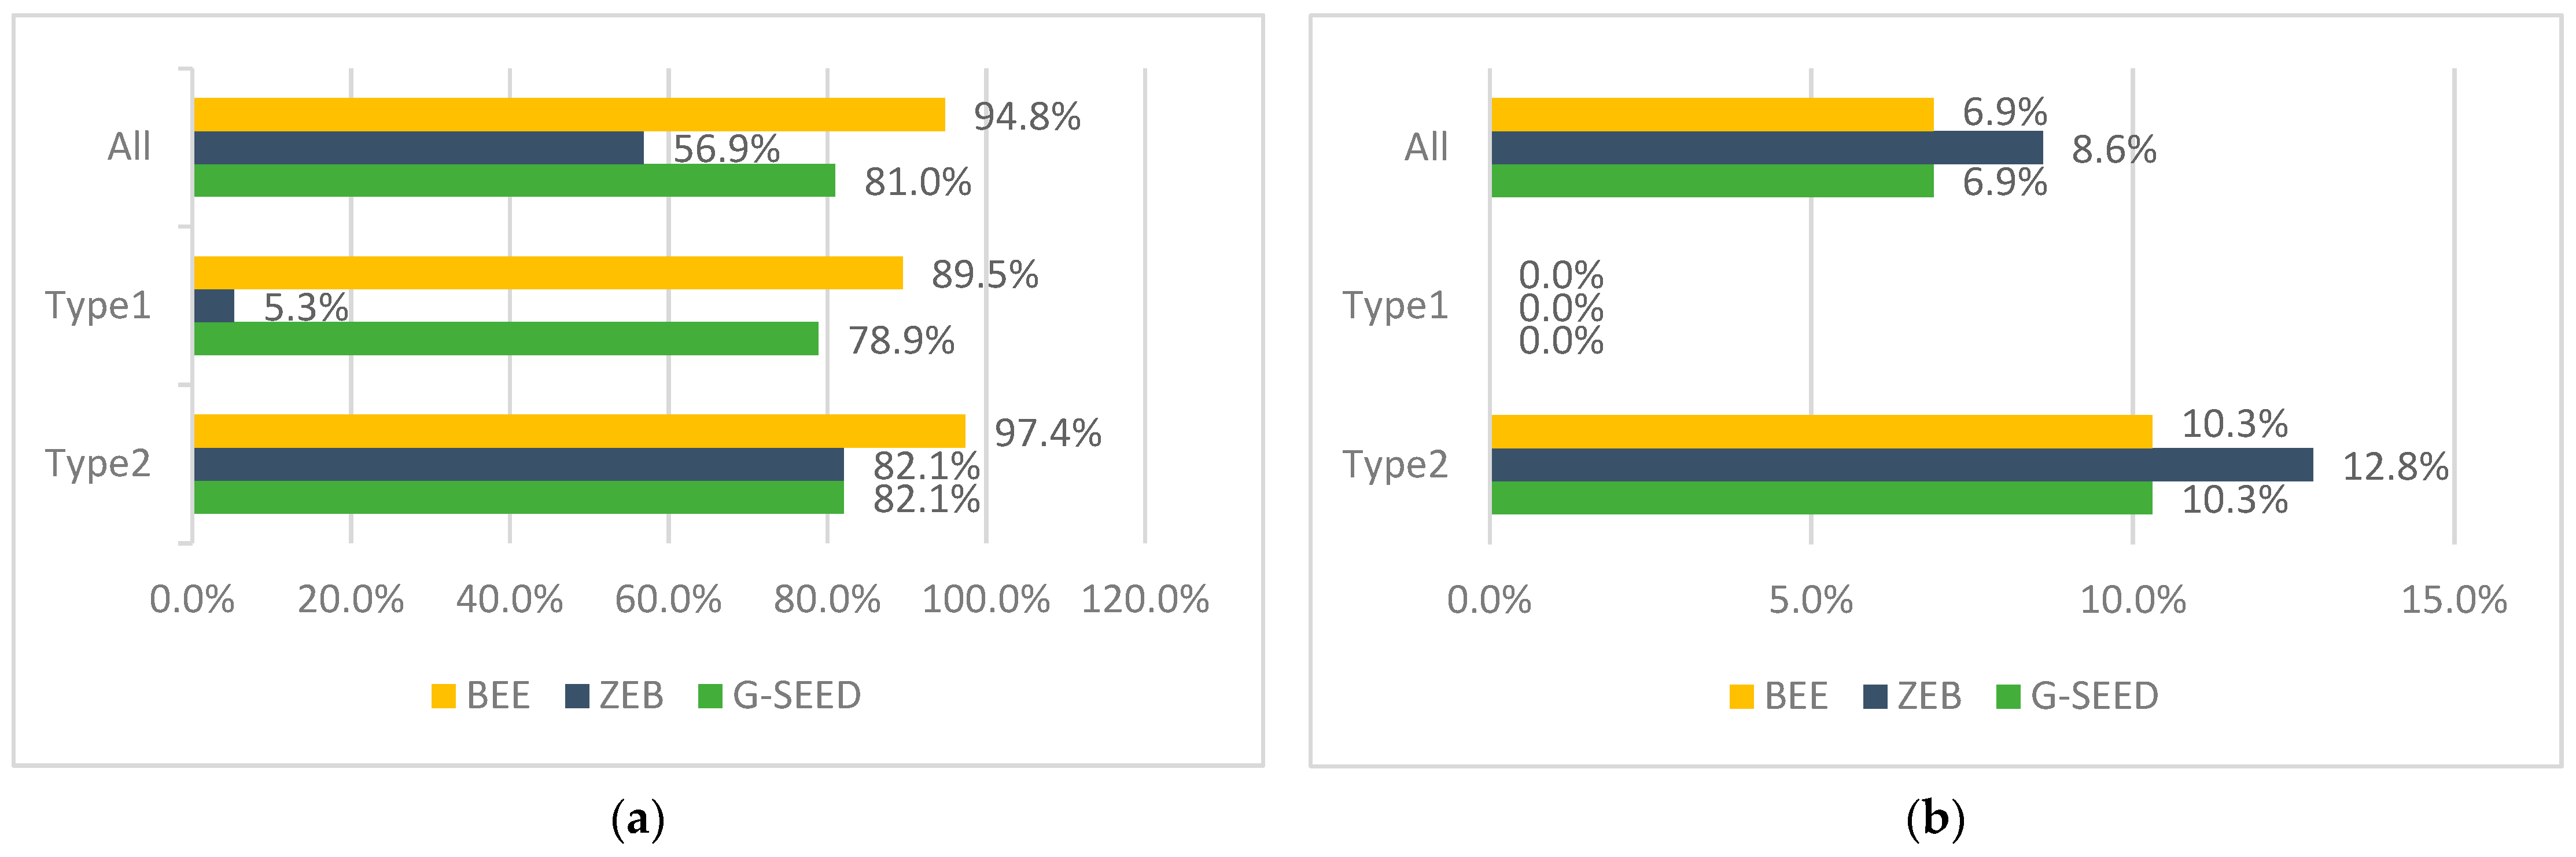Click the yellow BEE legend swatch in chart (a)
The width and height of the screenshot is (2576, 857).
point(443,696)
